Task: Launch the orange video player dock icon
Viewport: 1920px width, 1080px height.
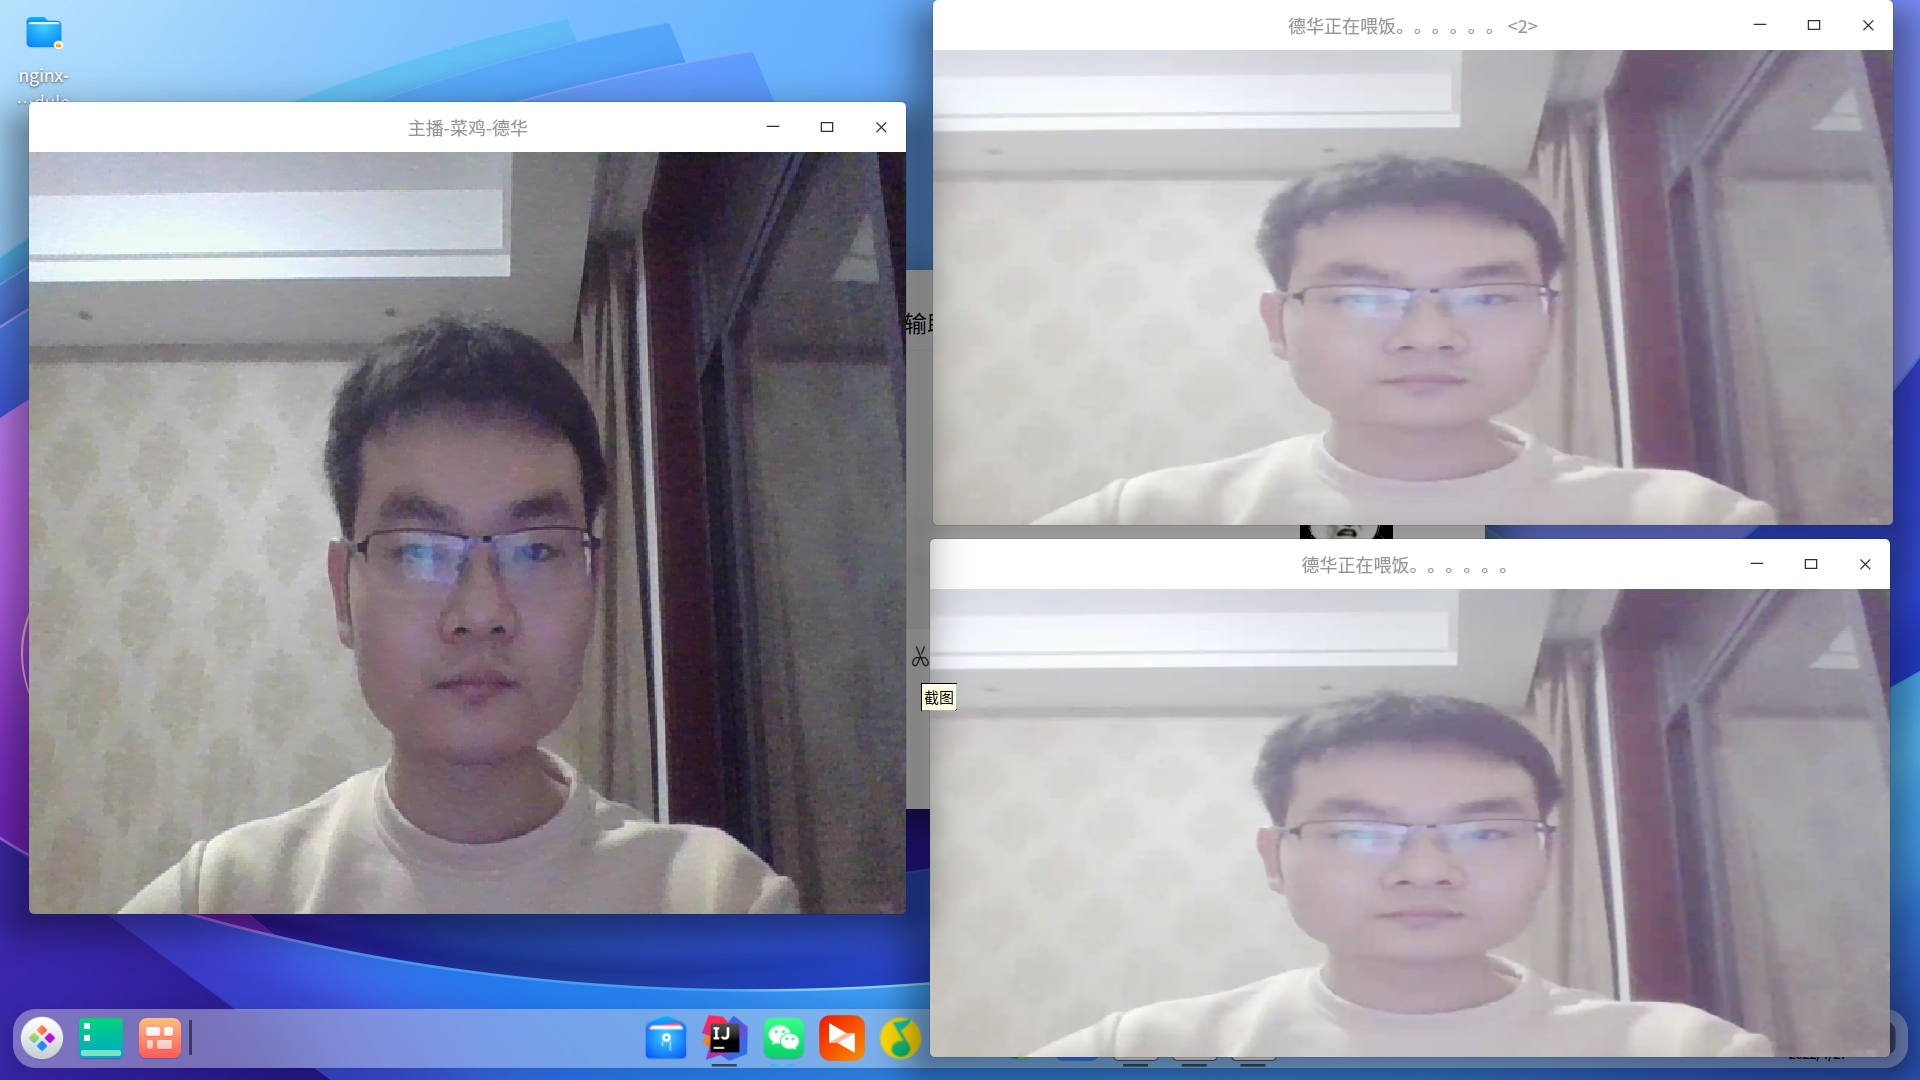Action: click(x=842, y=1038)
